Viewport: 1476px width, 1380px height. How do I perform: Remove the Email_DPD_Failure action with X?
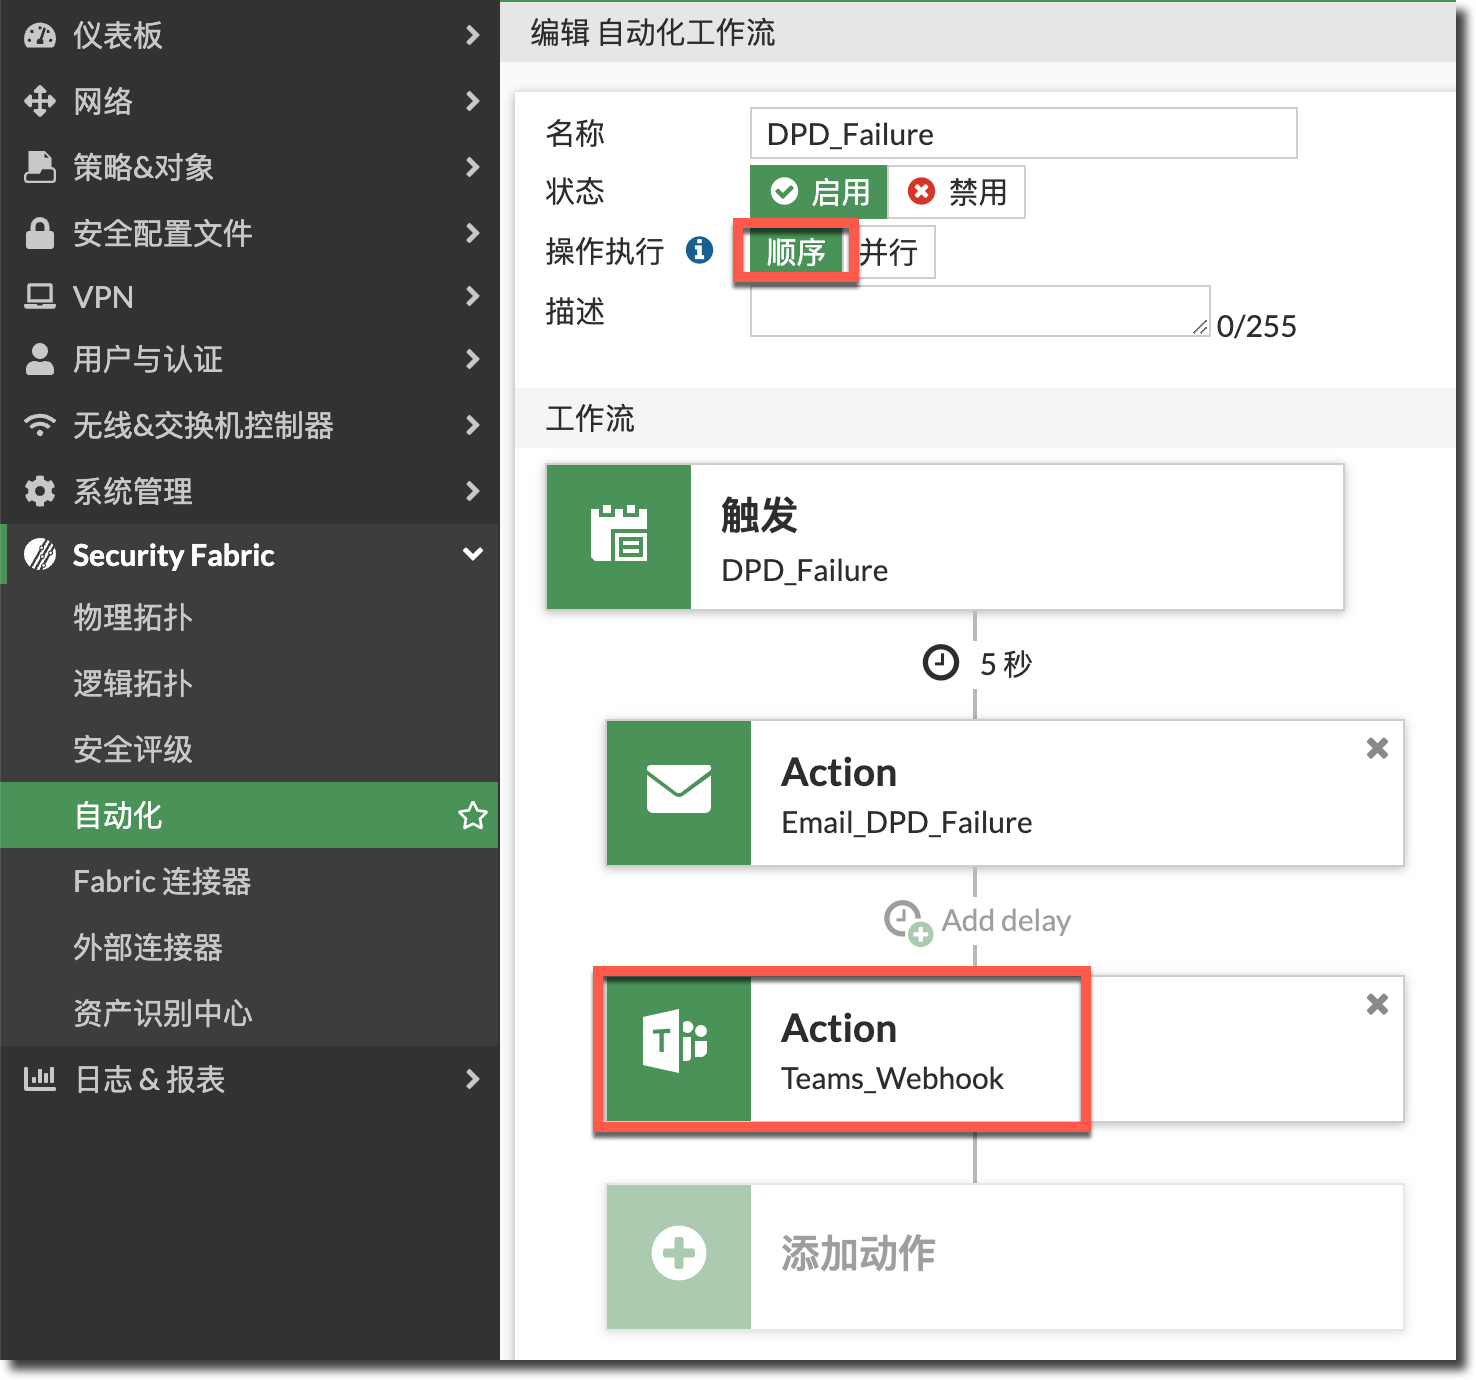pos(1377,748)
